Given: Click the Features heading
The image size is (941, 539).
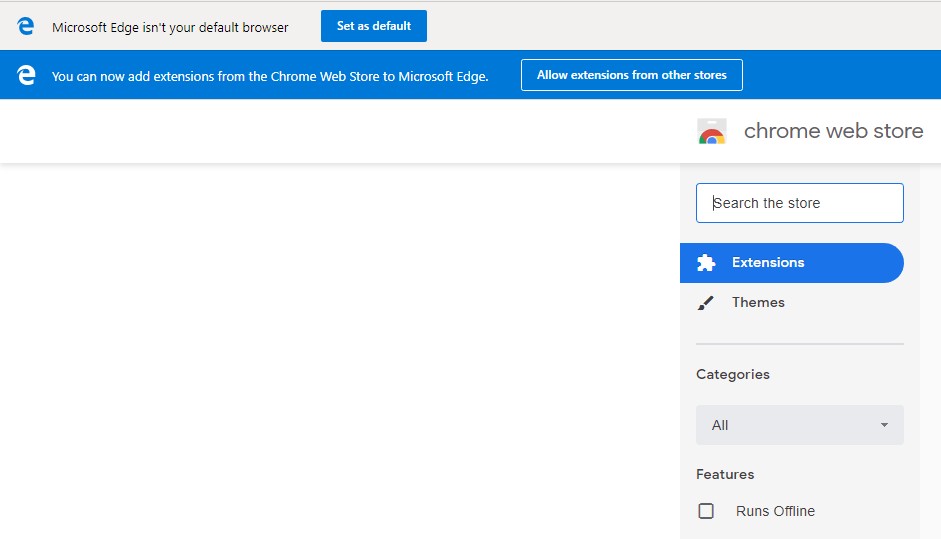Looking at the screenshot, I should pos(725,474).
